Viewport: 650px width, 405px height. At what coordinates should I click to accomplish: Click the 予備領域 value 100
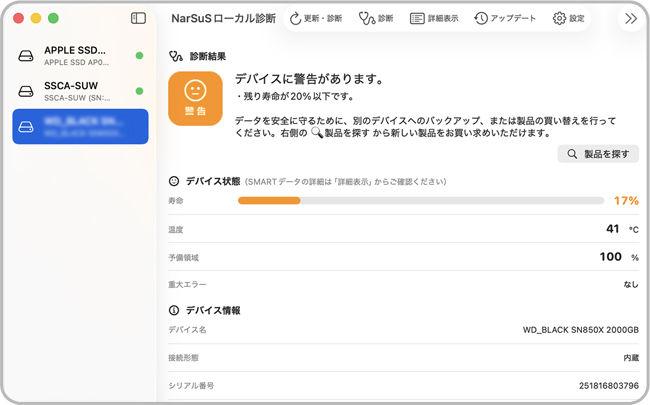[x=611, y=257]
